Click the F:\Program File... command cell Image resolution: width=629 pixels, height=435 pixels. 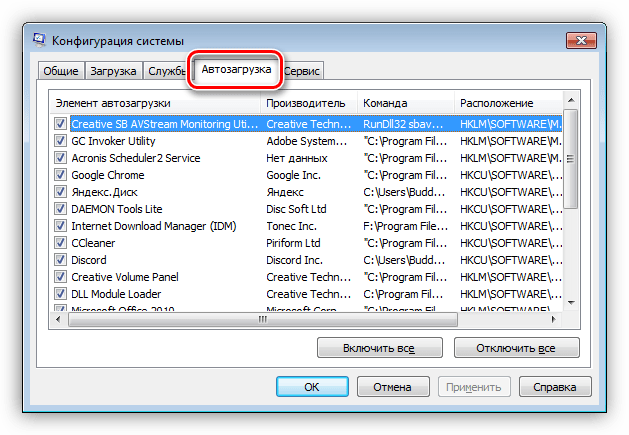click(x=406, y=226)
